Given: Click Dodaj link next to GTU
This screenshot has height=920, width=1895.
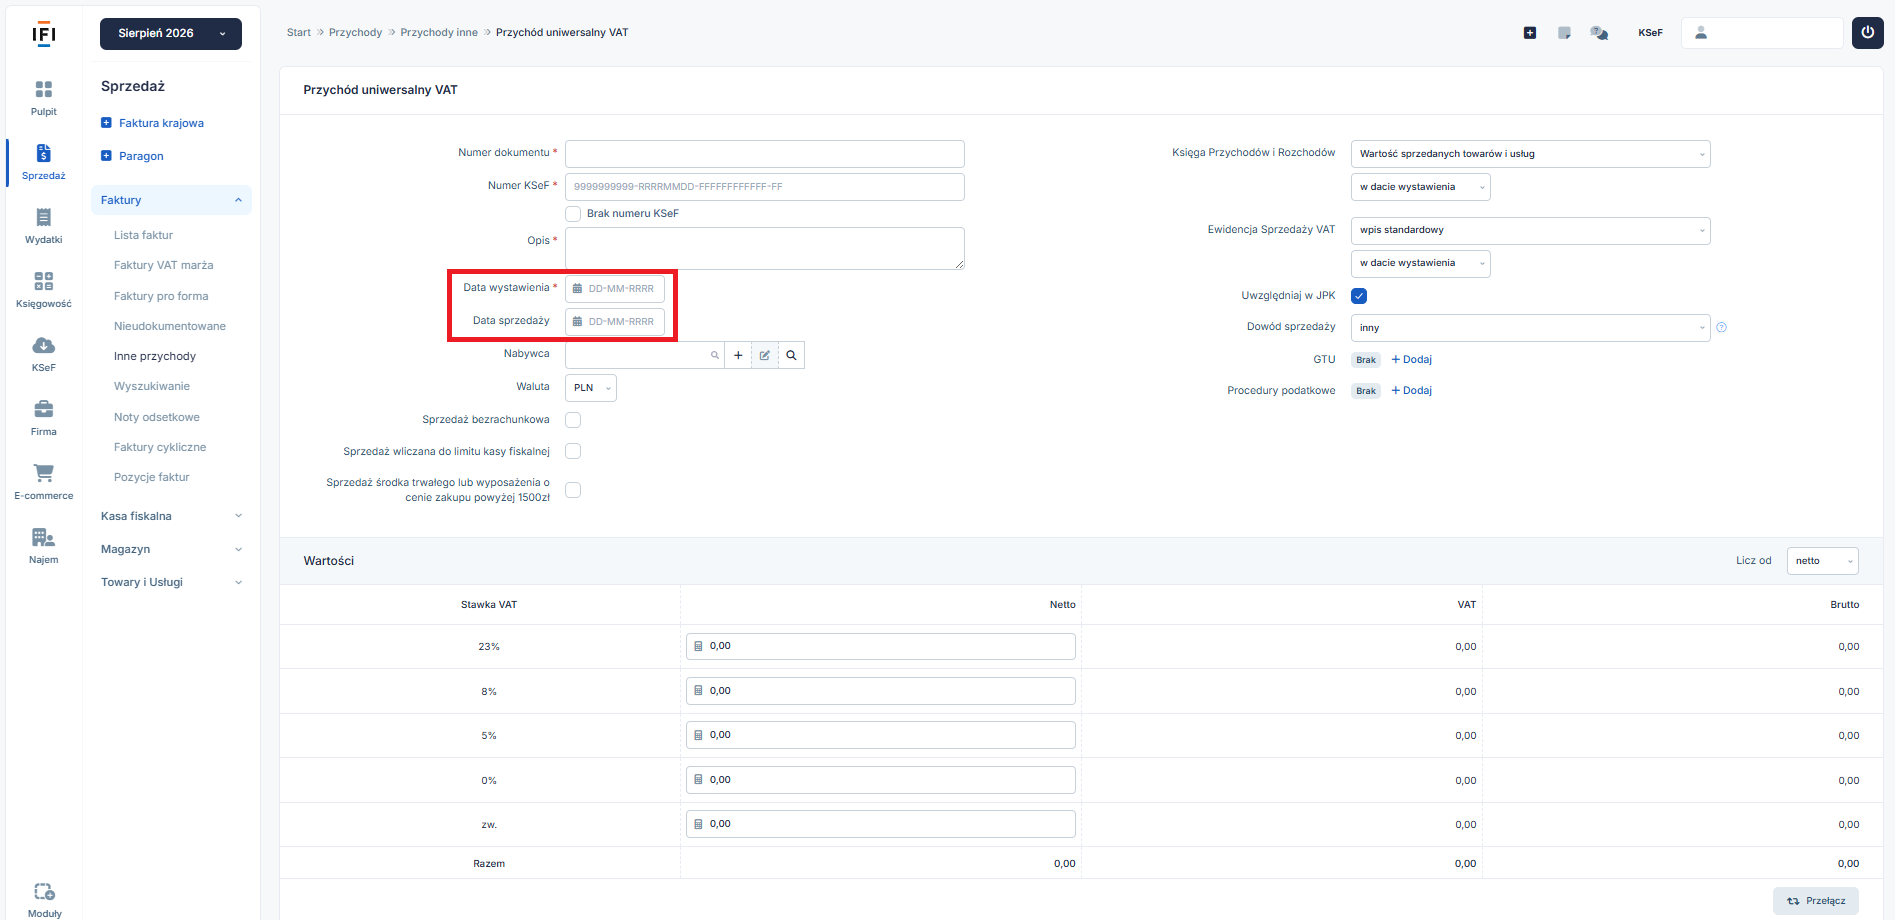Looking at the screenshot, I should coord(1412,360).
